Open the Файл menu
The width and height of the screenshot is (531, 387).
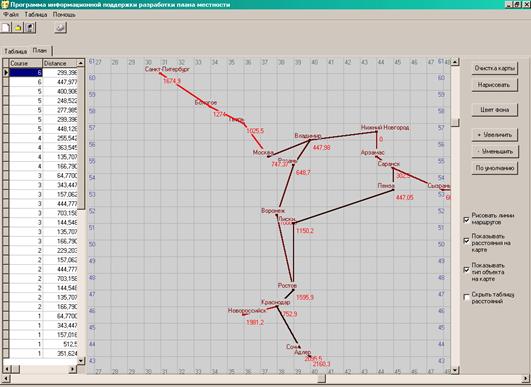click(x=11, y=15)
